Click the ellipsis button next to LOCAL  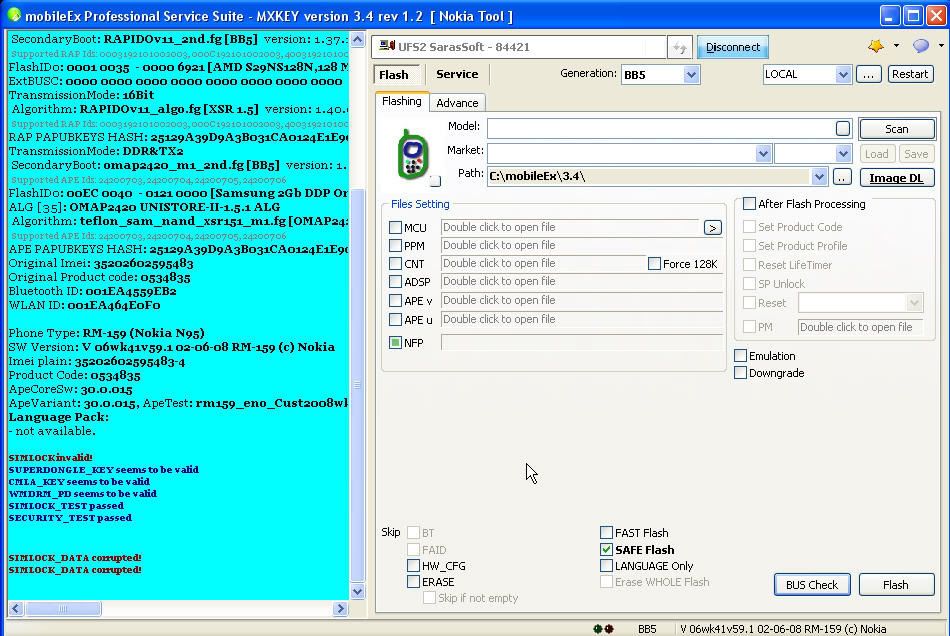868,74
